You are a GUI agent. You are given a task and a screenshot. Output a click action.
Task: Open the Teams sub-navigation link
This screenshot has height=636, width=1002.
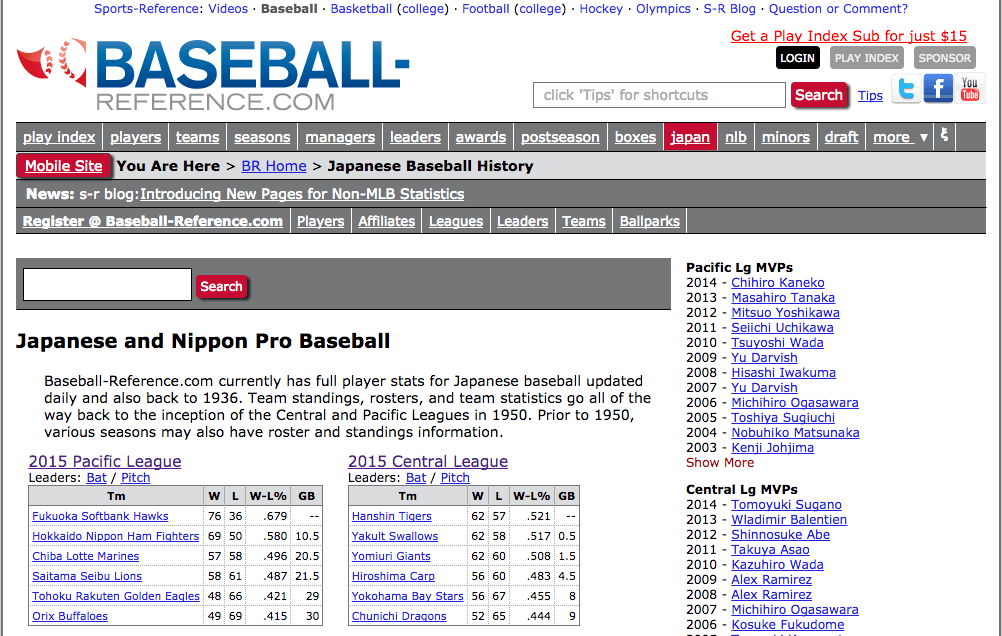583,221
